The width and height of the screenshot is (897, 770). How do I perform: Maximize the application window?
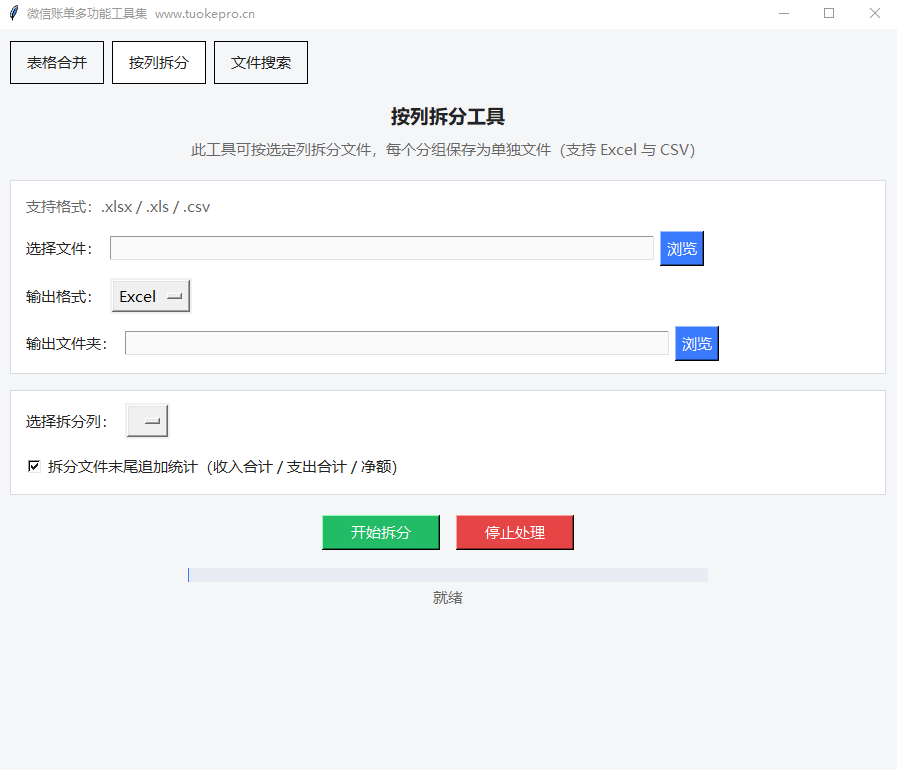point(829,14)
